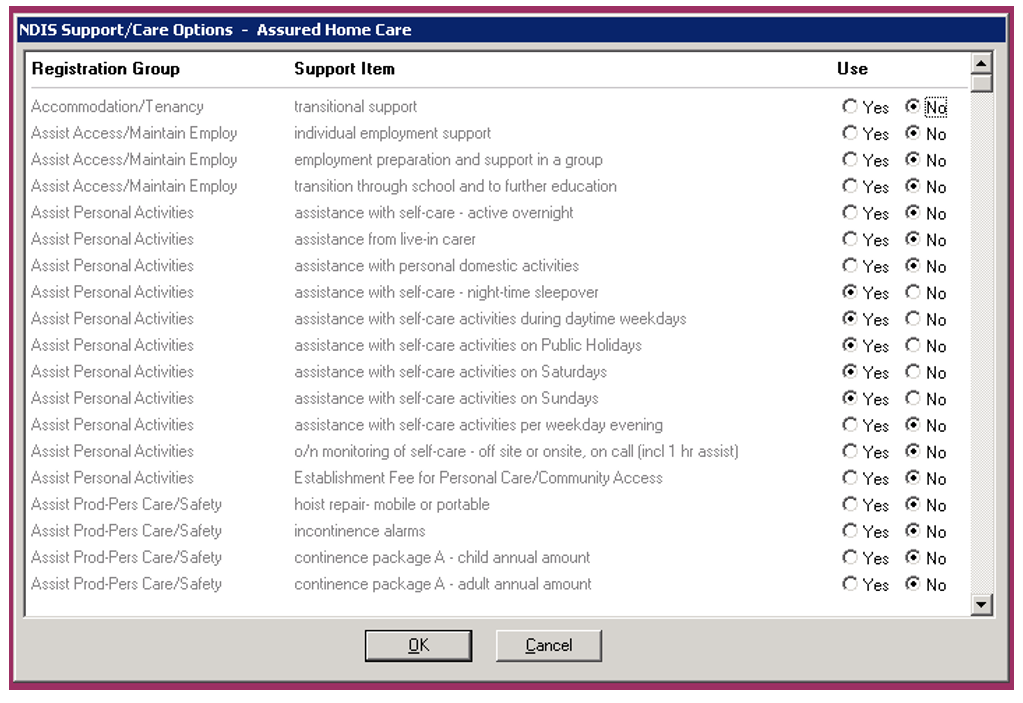
Task: Select Yes for self-care active overnight
Action: point(849,213)
